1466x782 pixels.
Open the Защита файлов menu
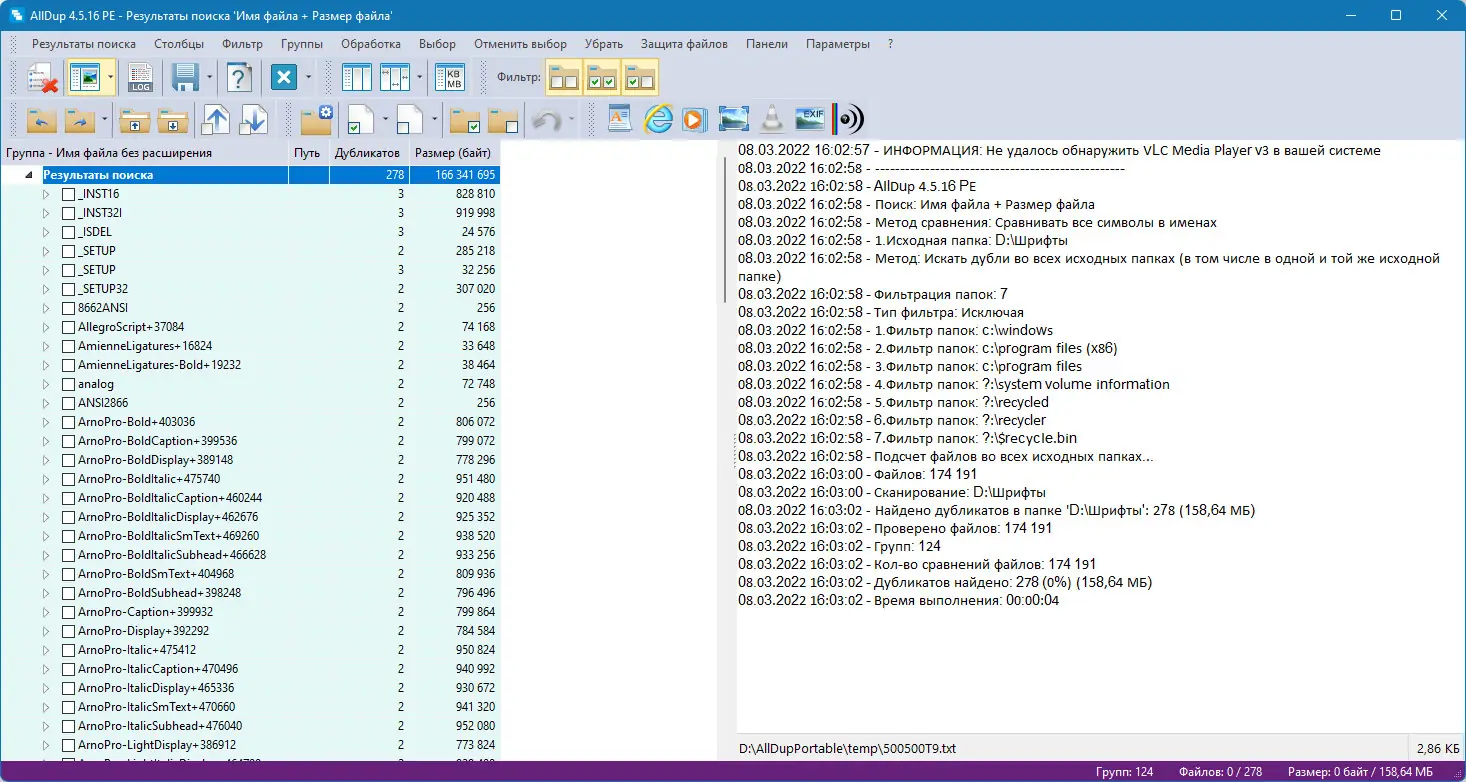(684, 44)
